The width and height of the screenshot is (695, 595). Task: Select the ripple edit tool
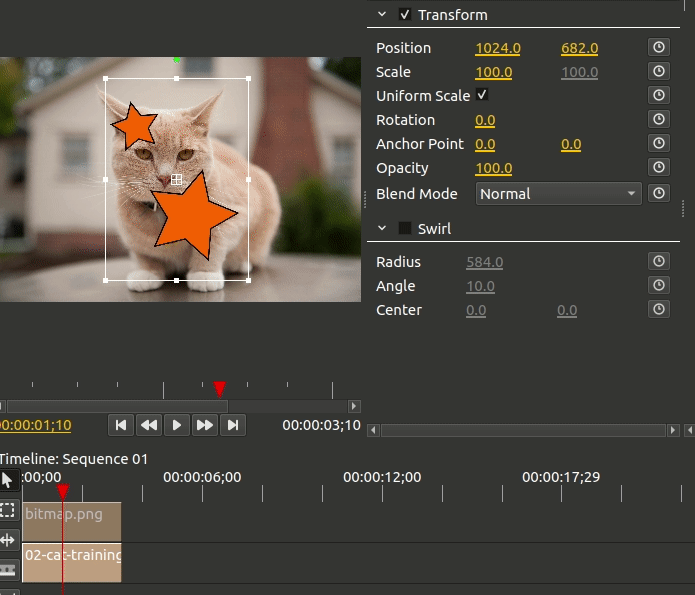[x=8, y=540]
